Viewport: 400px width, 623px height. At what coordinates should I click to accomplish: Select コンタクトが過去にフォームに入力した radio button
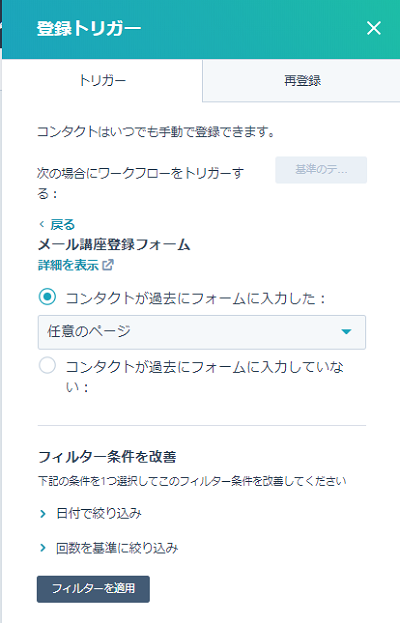[x=47, y=297]
